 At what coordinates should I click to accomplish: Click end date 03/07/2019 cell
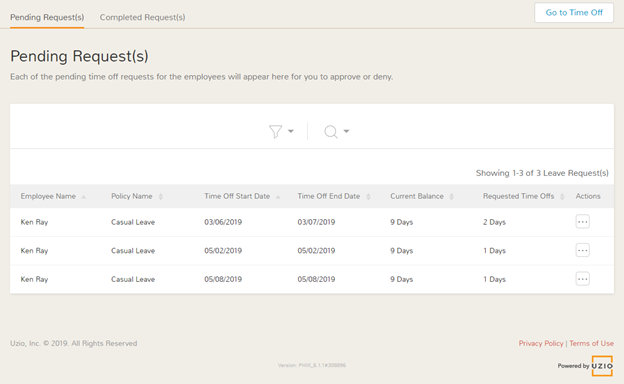[316, 222]
